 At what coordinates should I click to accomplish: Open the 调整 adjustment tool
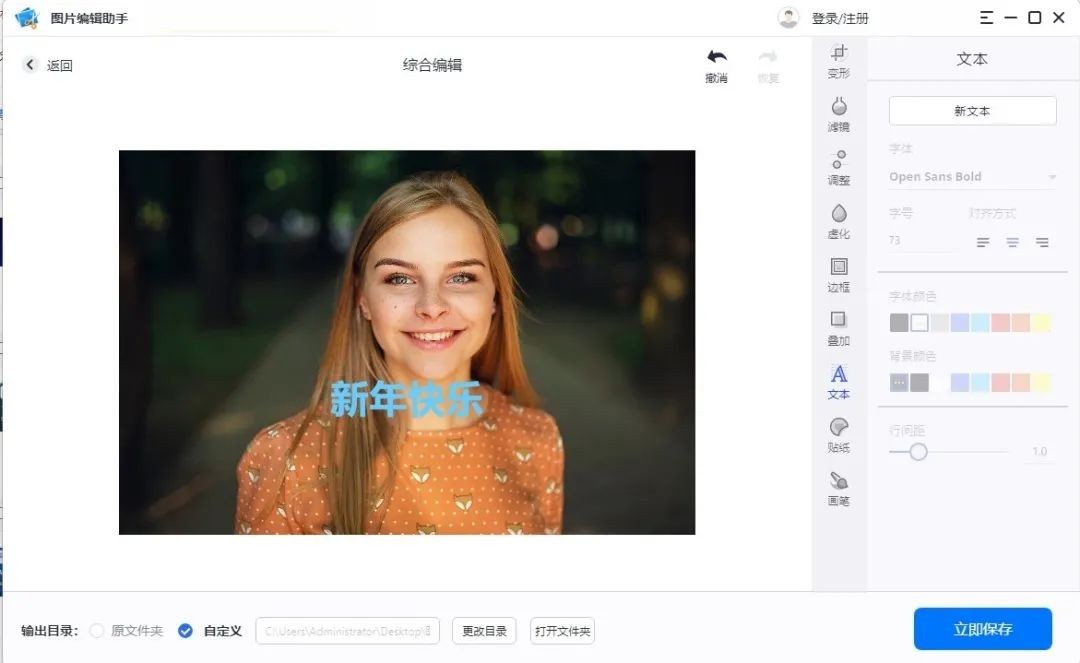click(839, 167)
